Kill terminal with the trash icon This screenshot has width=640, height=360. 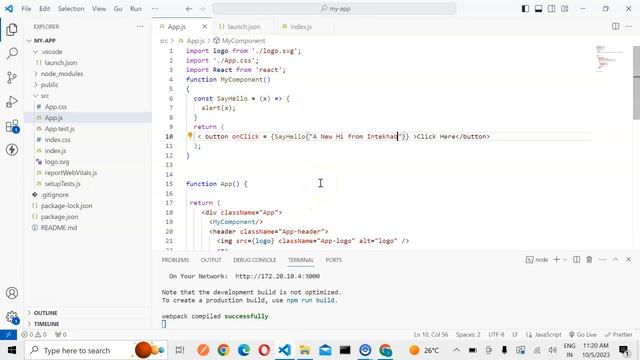pyautogui.click(x=589, y=260)
